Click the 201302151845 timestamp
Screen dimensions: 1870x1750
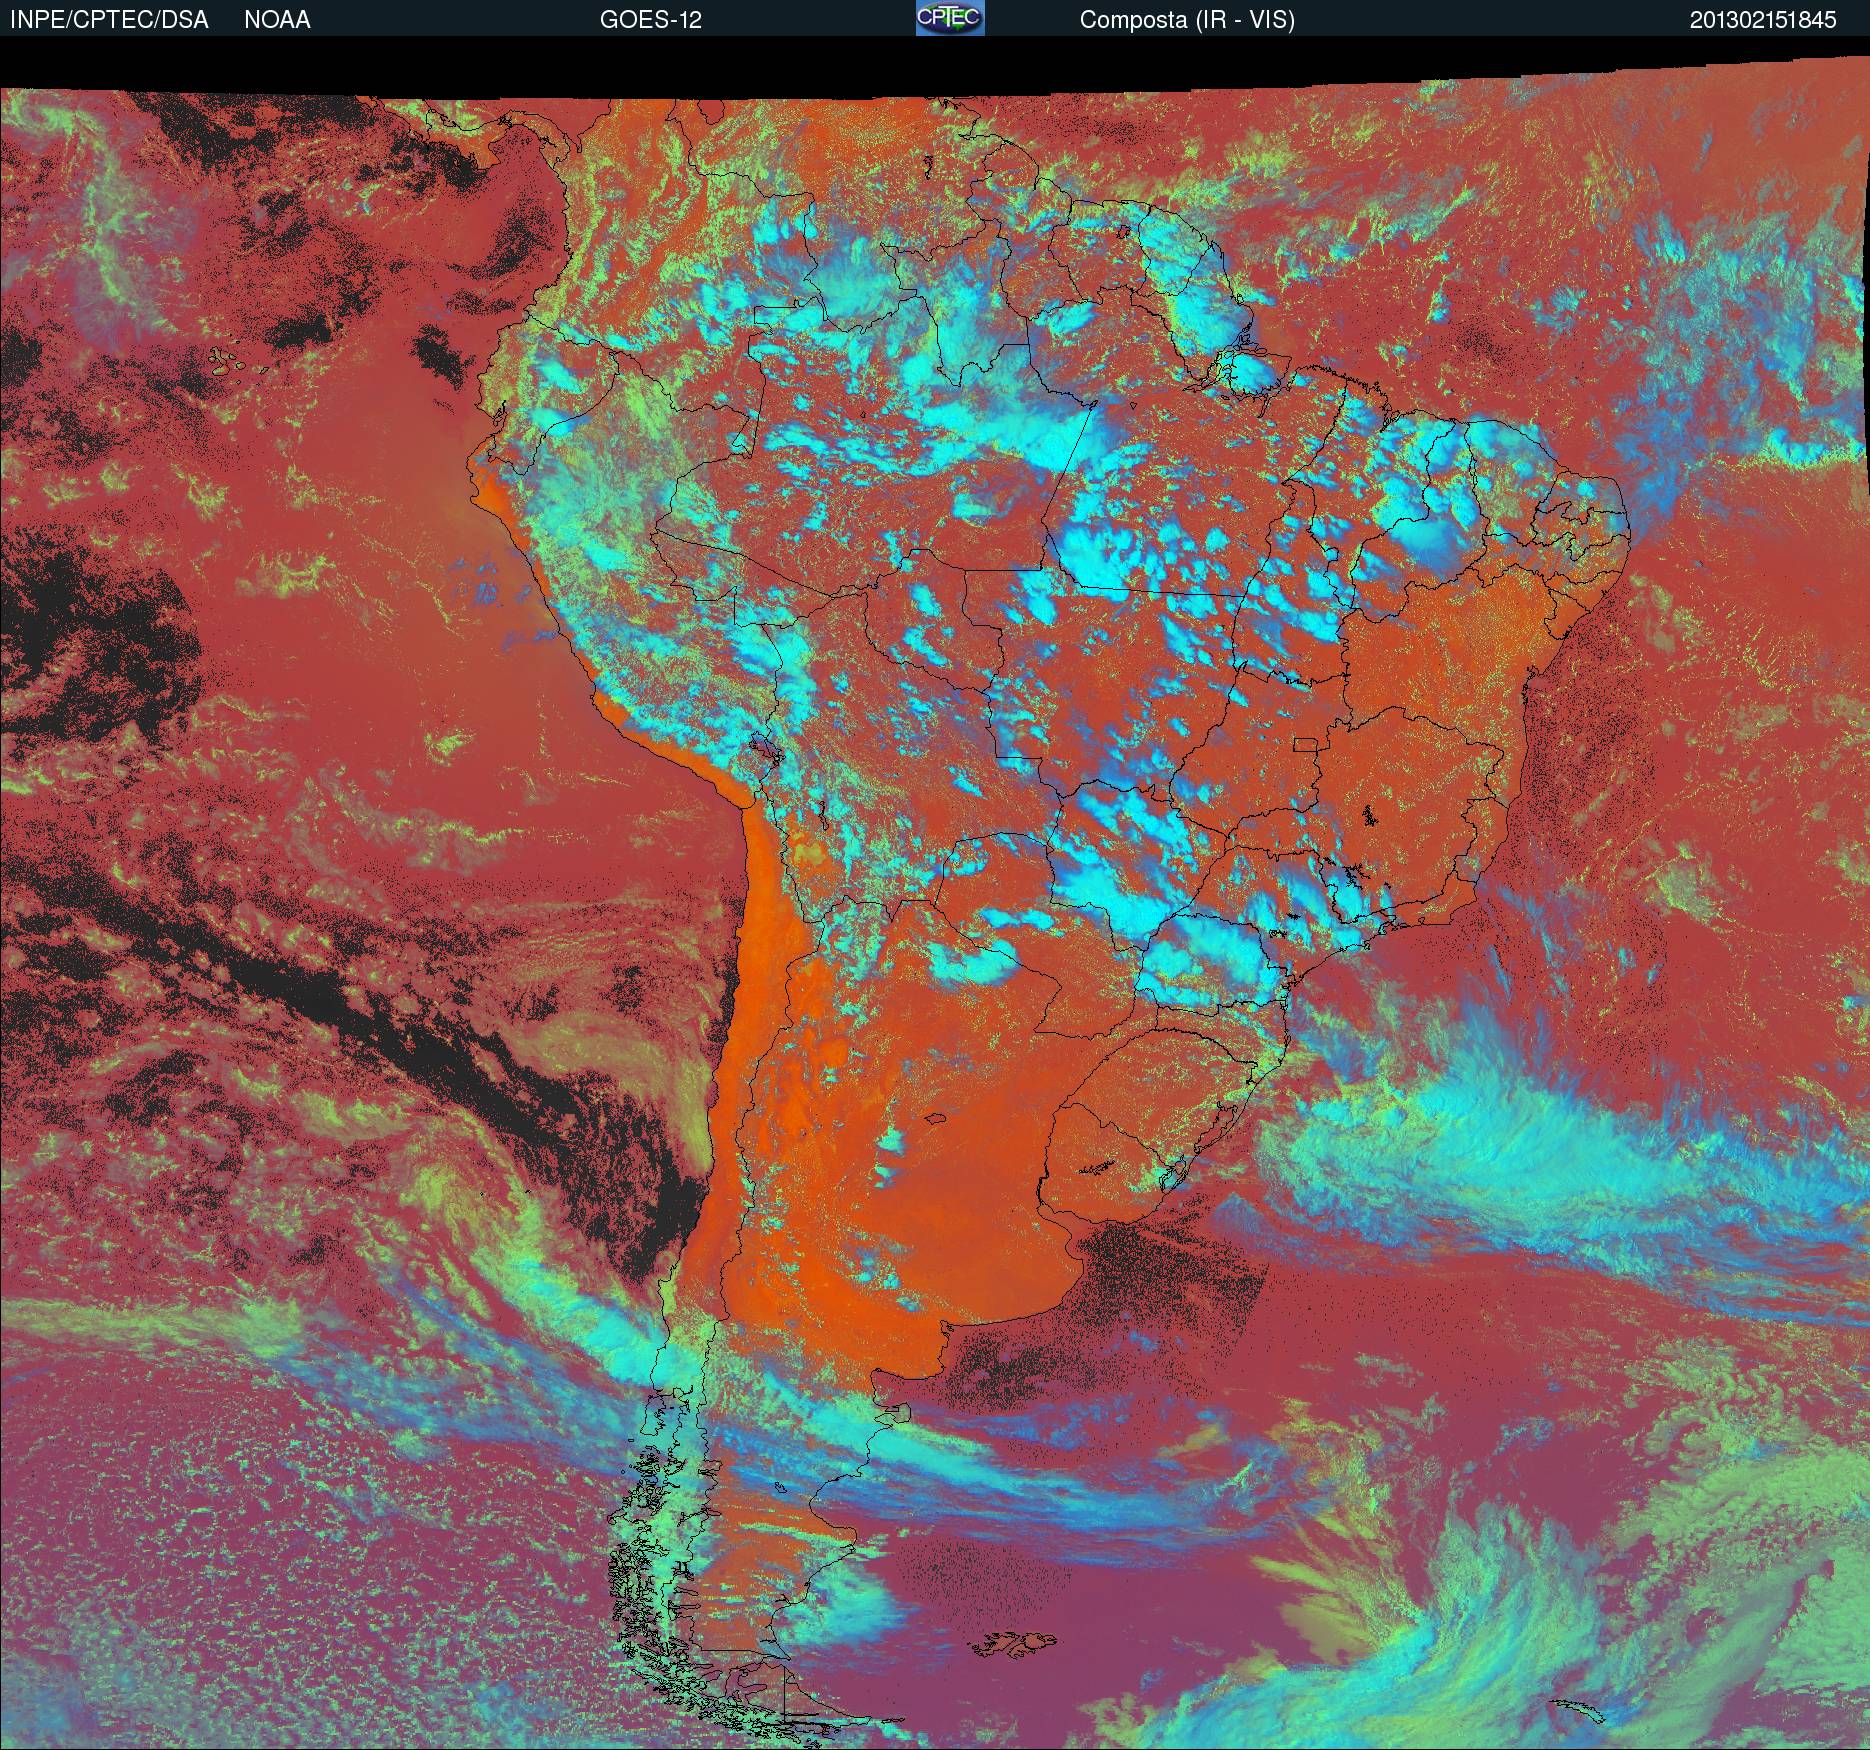pyautogui.click(x=1763, y=20)
